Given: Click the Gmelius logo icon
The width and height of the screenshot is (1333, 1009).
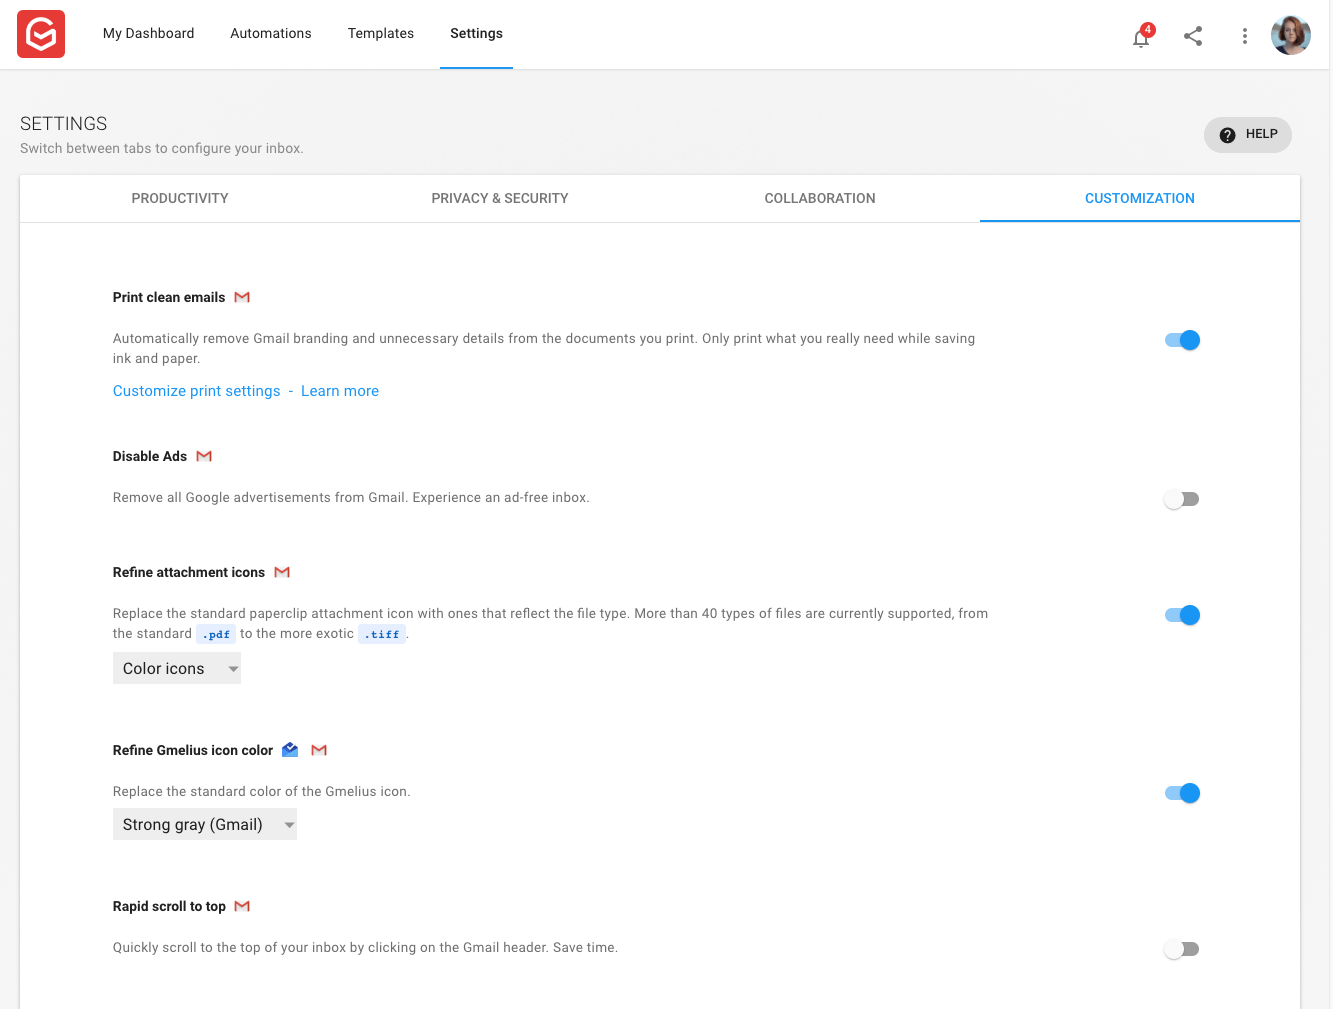Looking at the screenshot, I should [40, 33].
